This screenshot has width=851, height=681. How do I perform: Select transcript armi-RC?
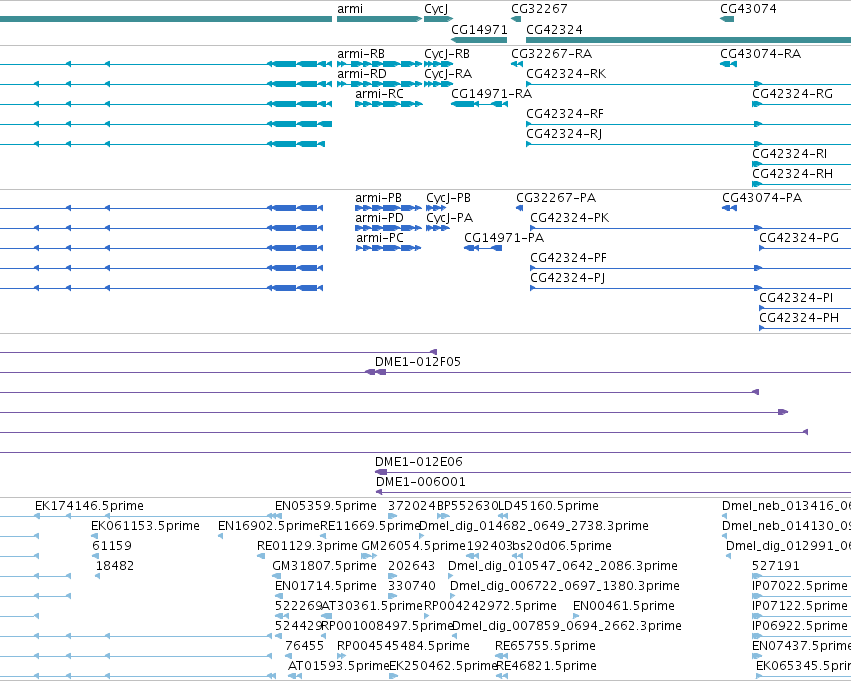[379, 94]
